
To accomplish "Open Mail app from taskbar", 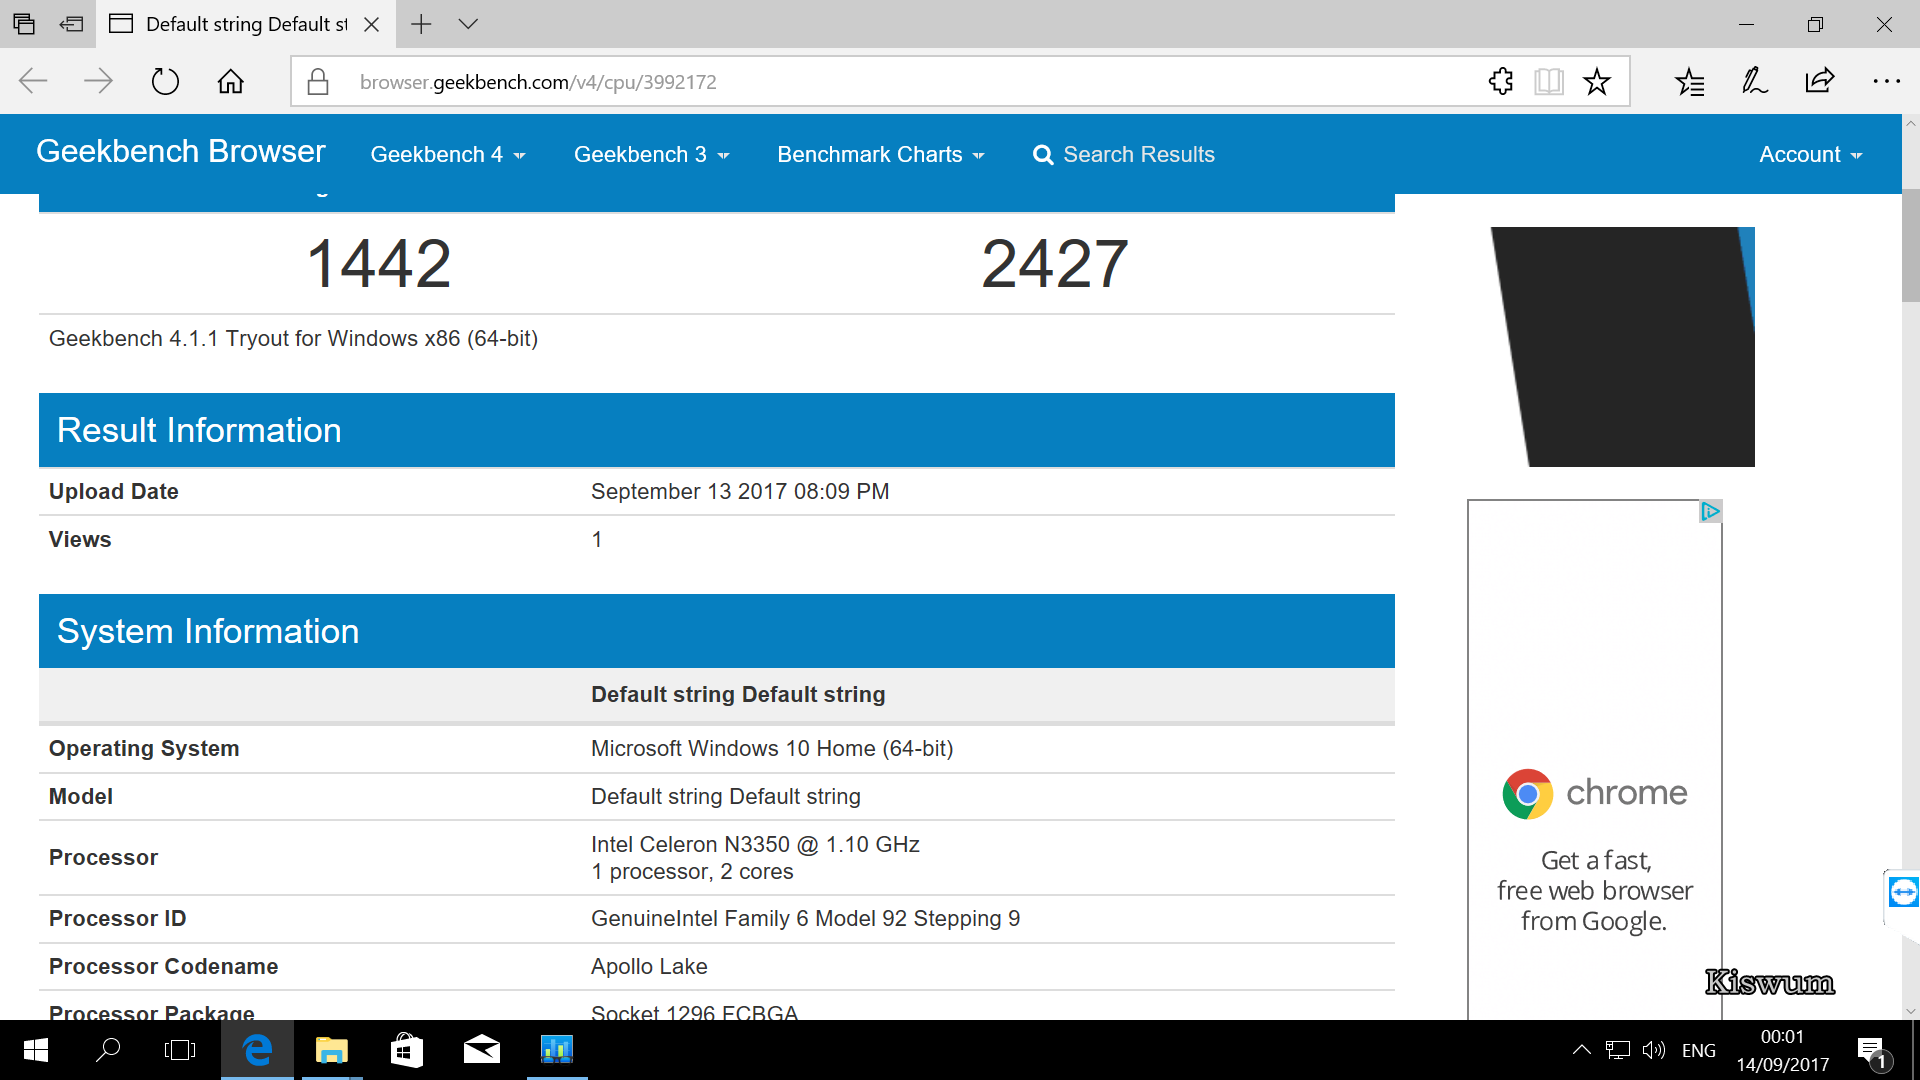I will (481, 1050).
